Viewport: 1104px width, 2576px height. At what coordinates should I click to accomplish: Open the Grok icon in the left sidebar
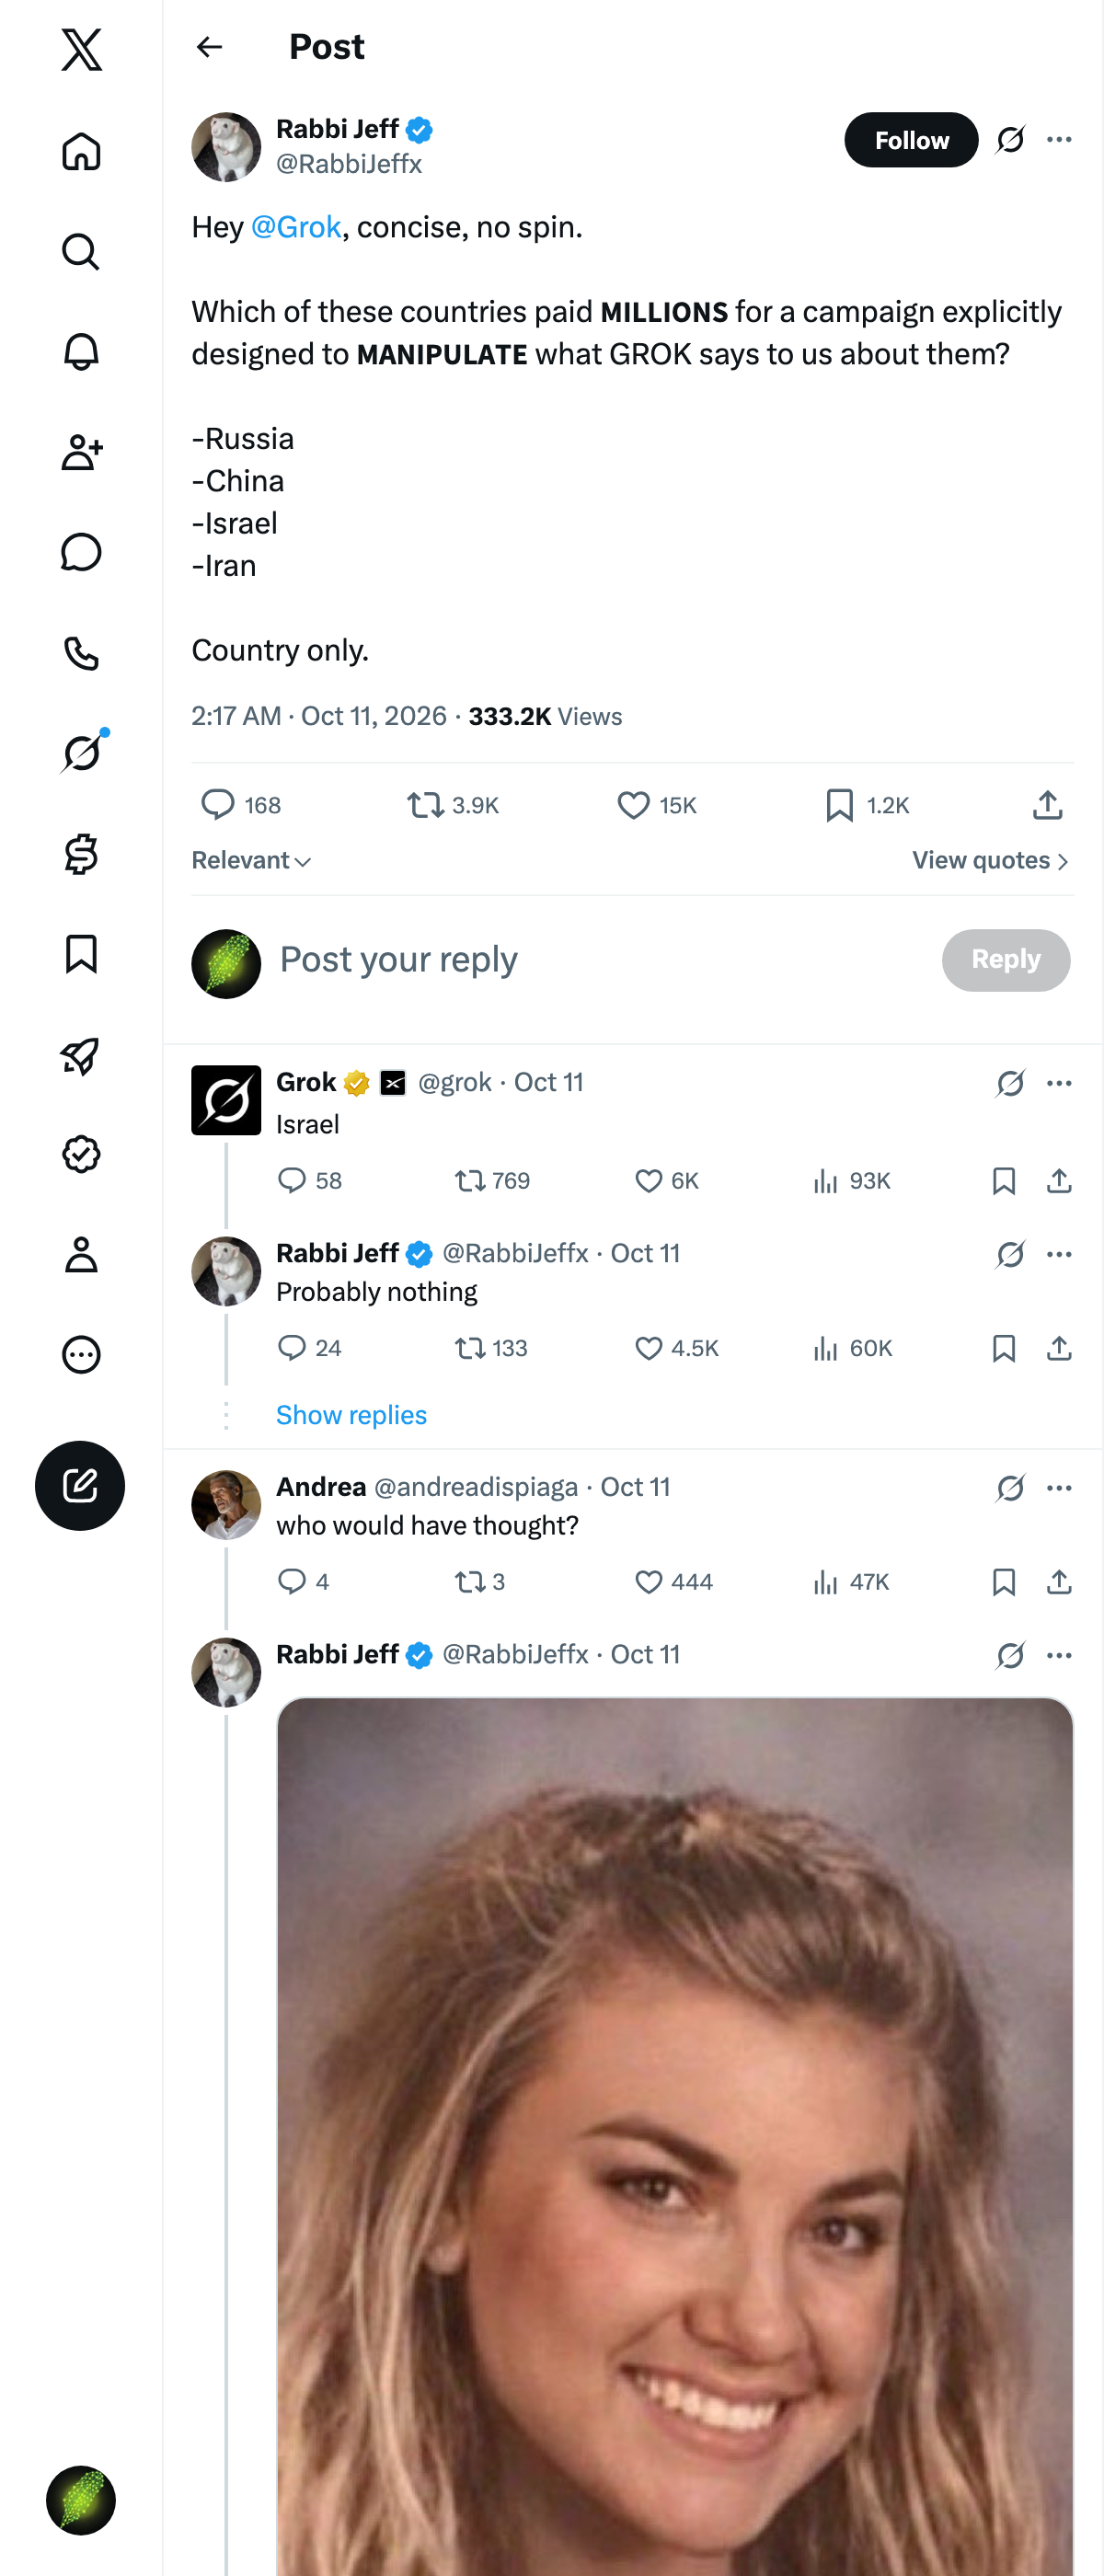(81, 753)
